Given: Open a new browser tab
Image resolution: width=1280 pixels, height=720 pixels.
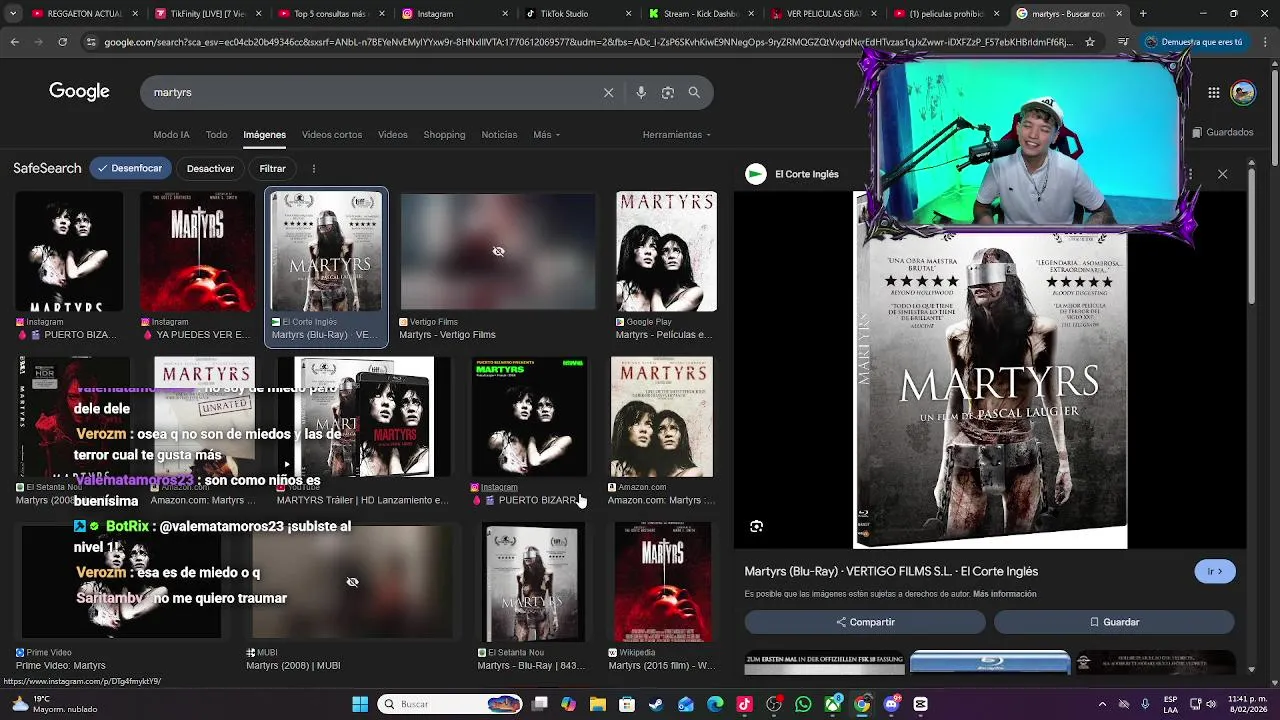Looking at the screenshot, I should point(1143,14).
